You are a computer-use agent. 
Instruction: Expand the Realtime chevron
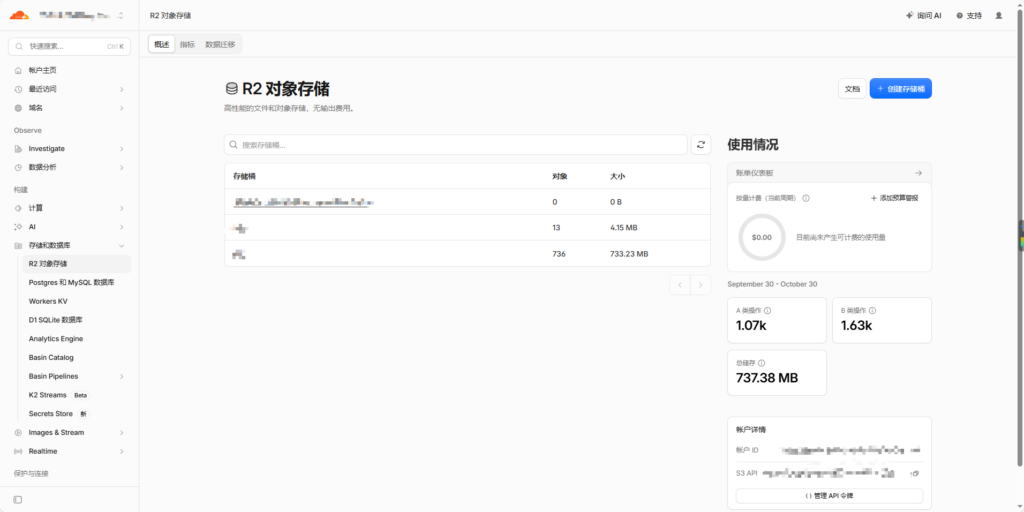coord(121,451)
